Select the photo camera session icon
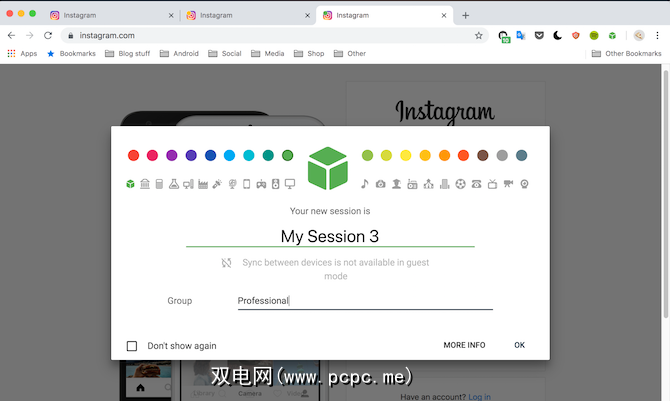The width and height of the screenshot is (670, 401). 380,184
